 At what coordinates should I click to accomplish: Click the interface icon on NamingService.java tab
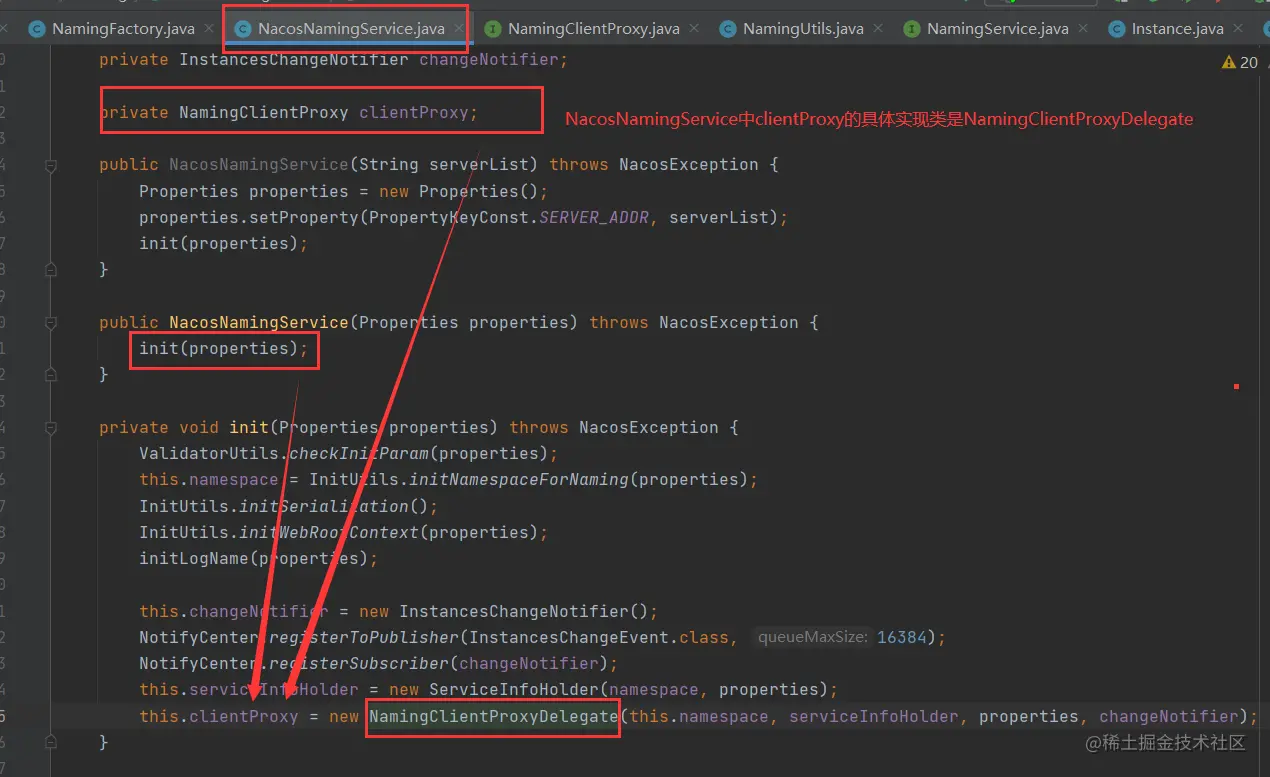pyautogui.click(x=911, y=29)
